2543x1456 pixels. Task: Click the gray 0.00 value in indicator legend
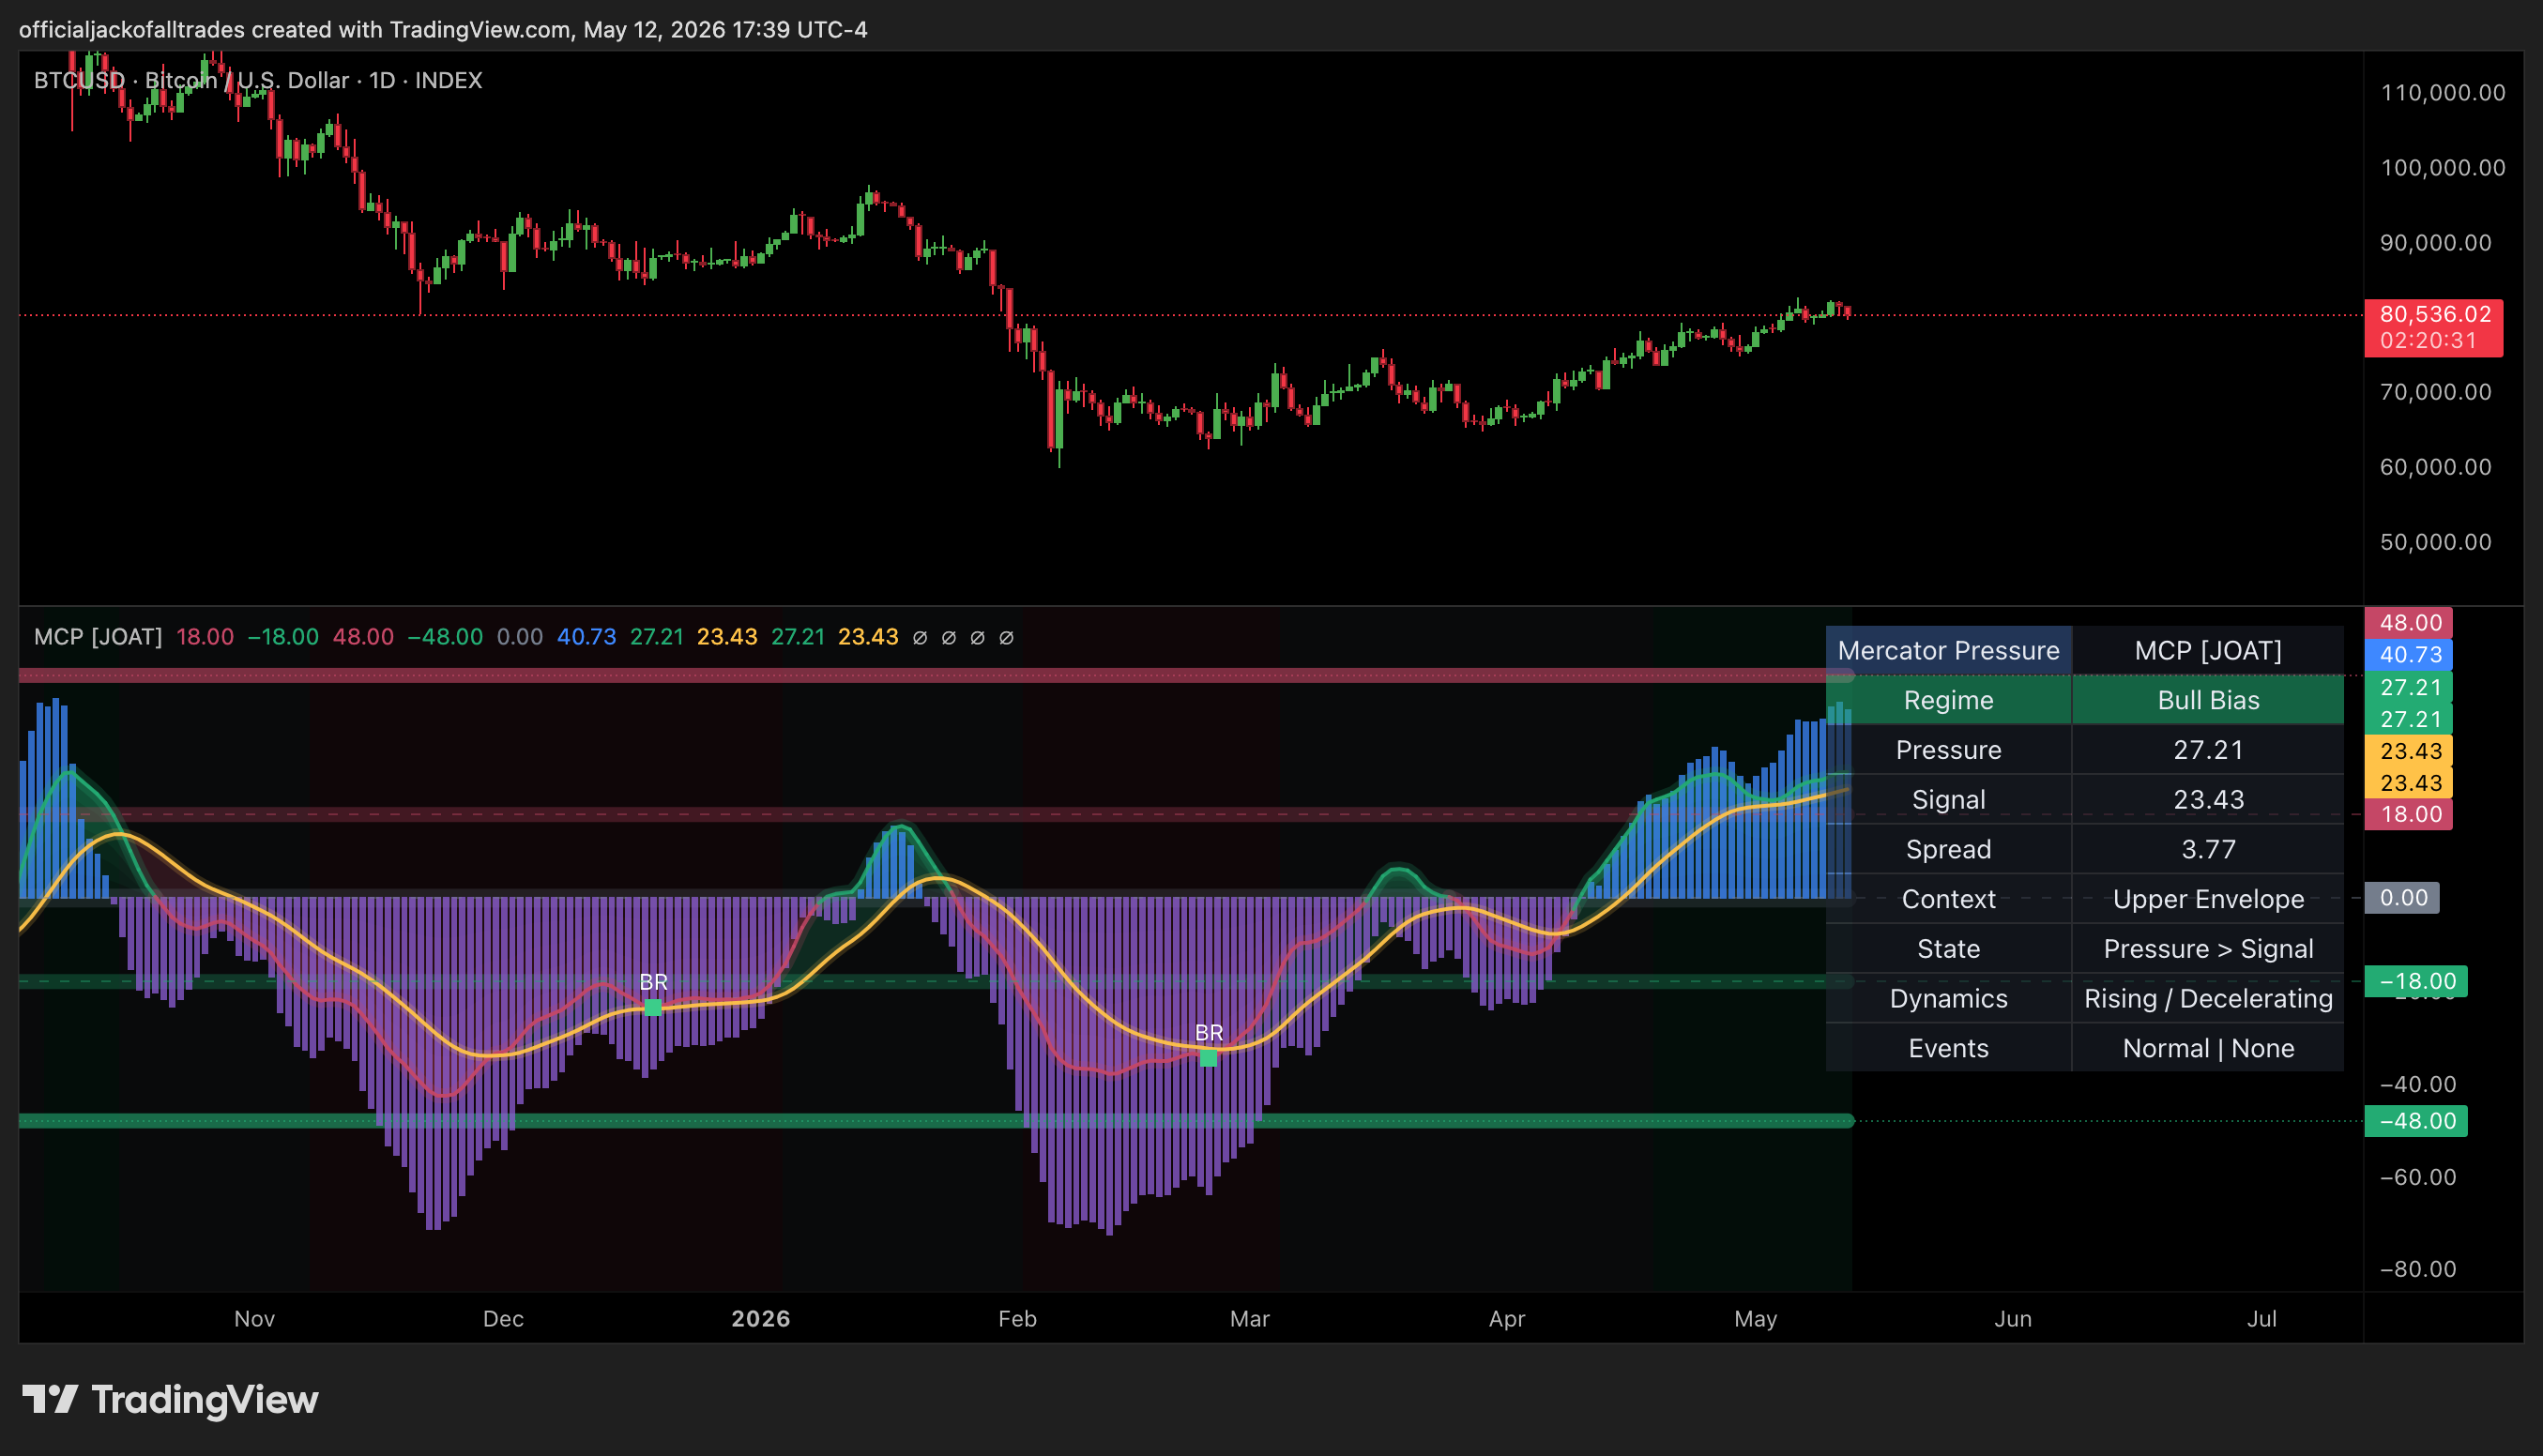(520, 637)
